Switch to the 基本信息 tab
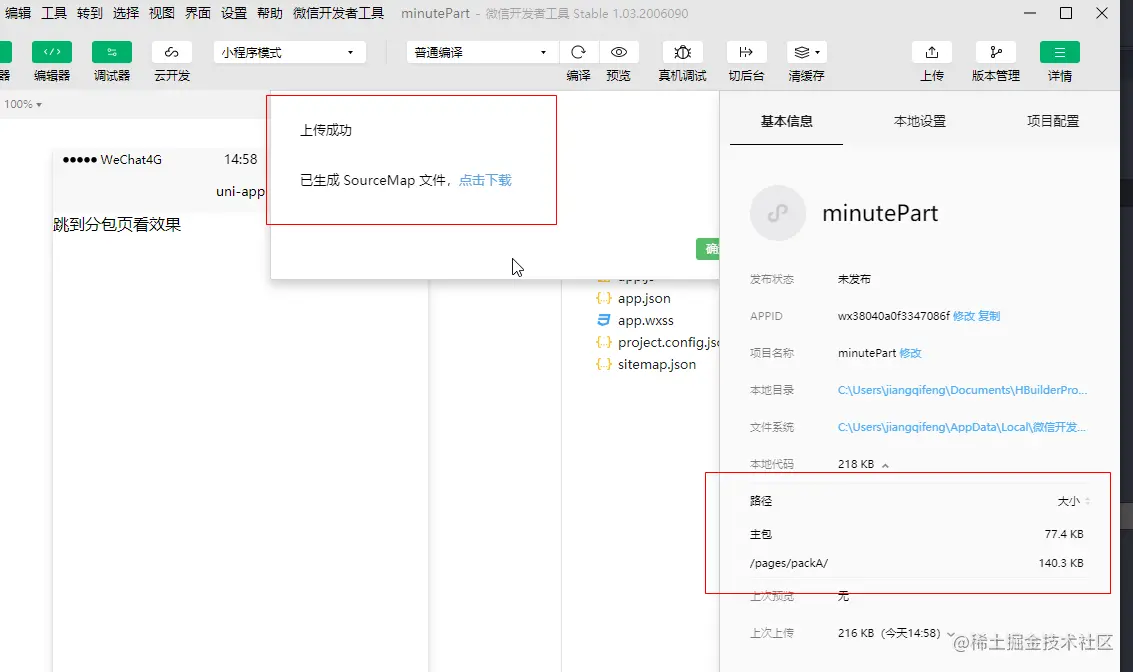 point(786,121)
